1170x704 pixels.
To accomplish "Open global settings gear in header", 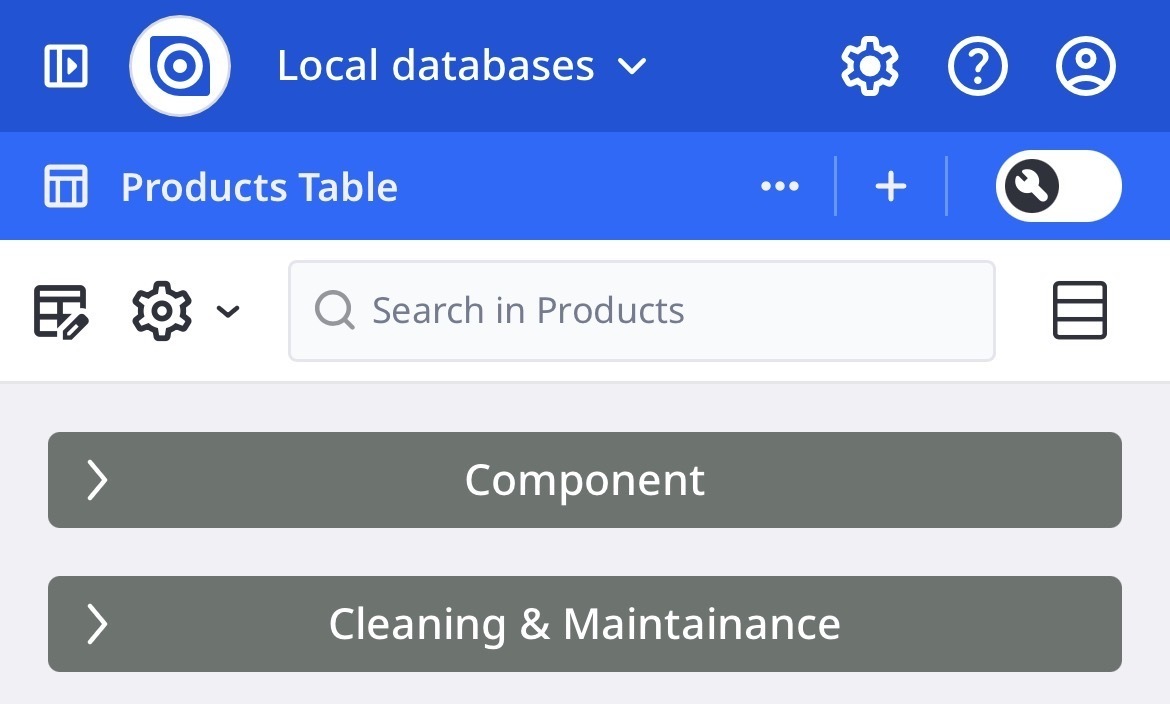I will [x=869, y=66].
